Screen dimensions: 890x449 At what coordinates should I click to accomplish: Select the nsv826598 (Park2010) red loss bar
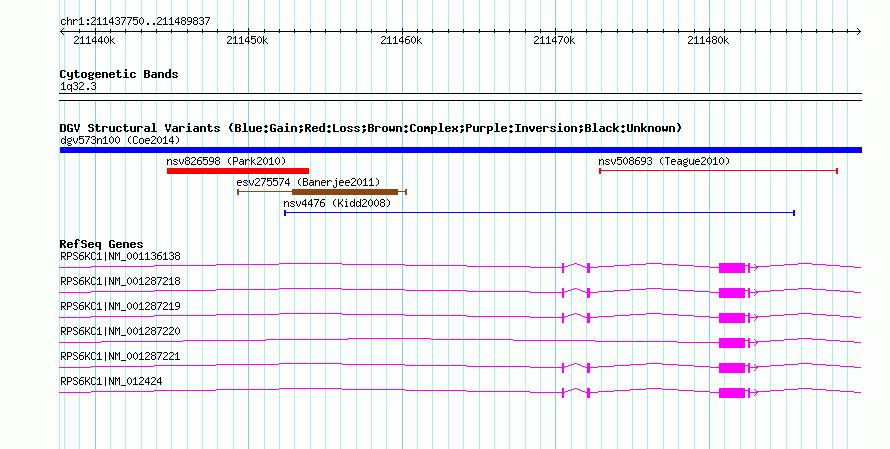238,171
